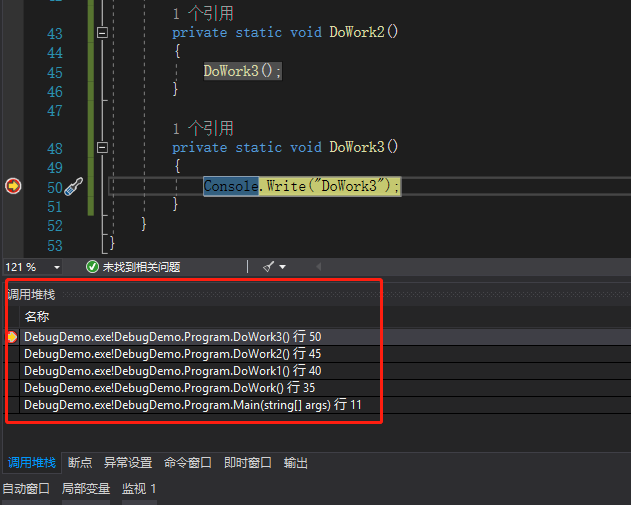
Task: Open the 121 % zoom dropdown
Action: [56, 267]
